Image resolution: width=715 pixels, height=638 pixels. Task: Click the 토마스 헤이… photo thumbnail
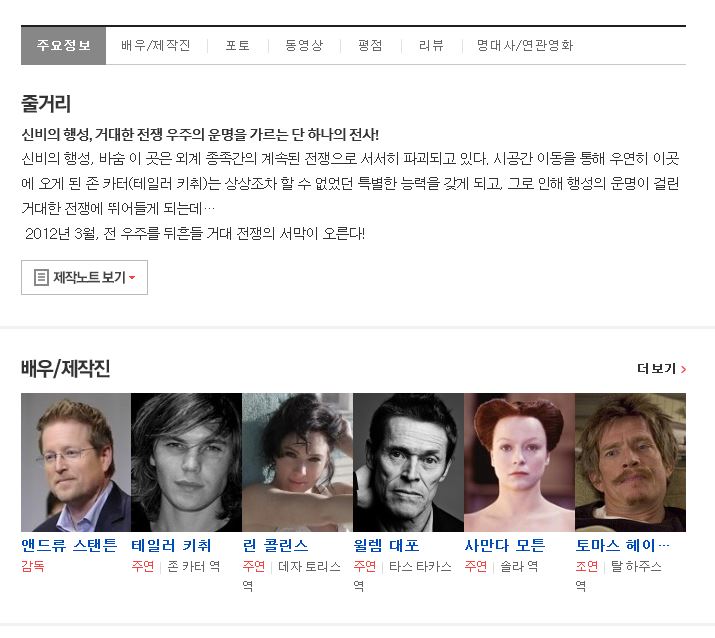630,462
